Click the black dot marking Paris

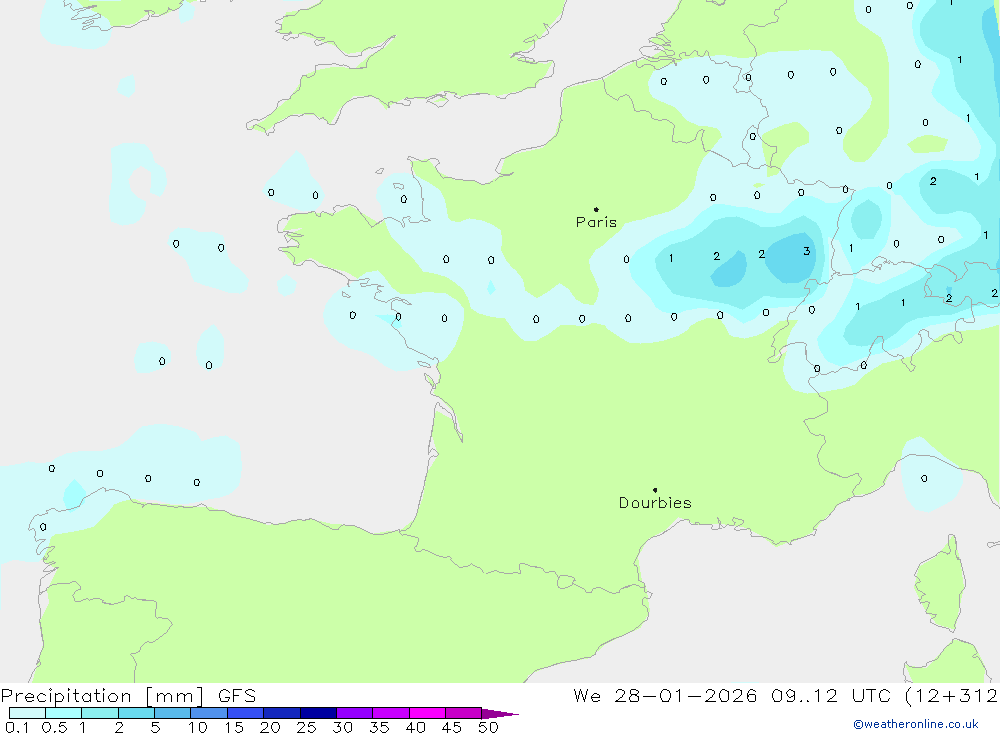point(596,209)
